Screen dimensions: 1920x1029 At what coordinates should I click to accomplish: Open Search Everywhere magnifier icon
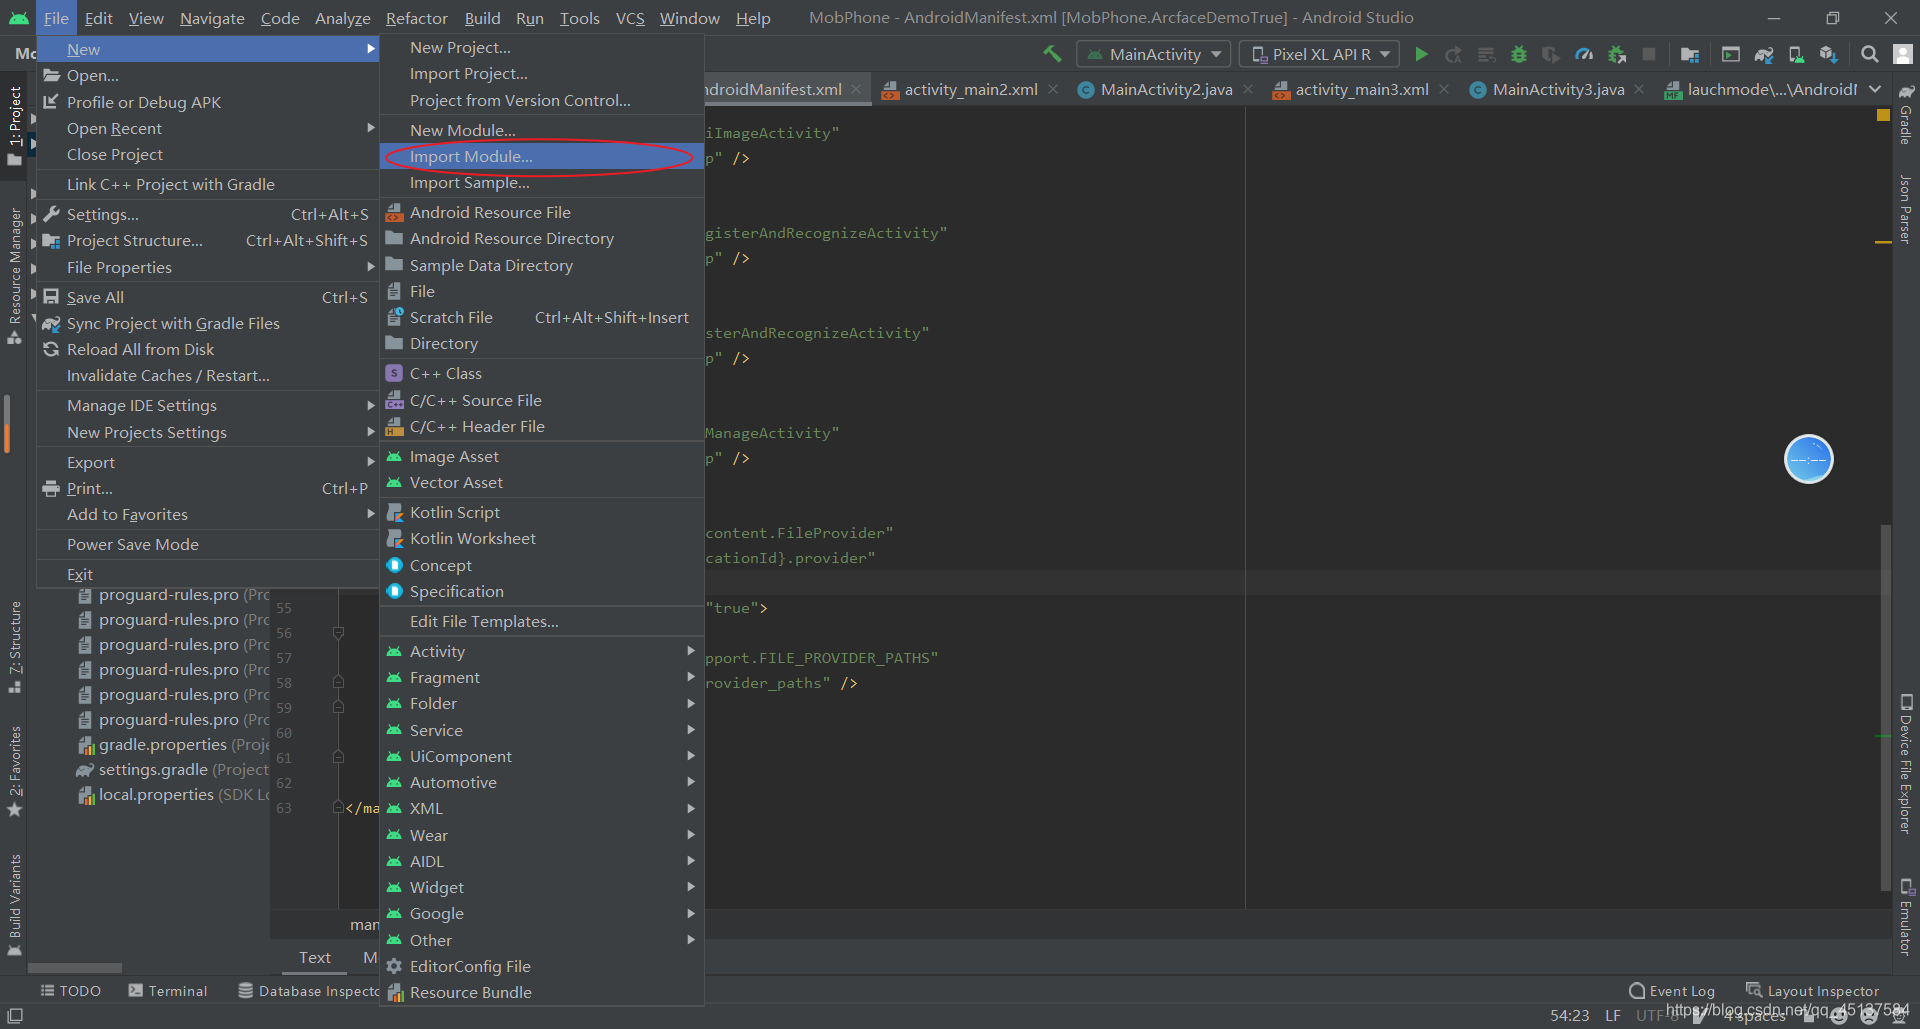(1869, 54)
